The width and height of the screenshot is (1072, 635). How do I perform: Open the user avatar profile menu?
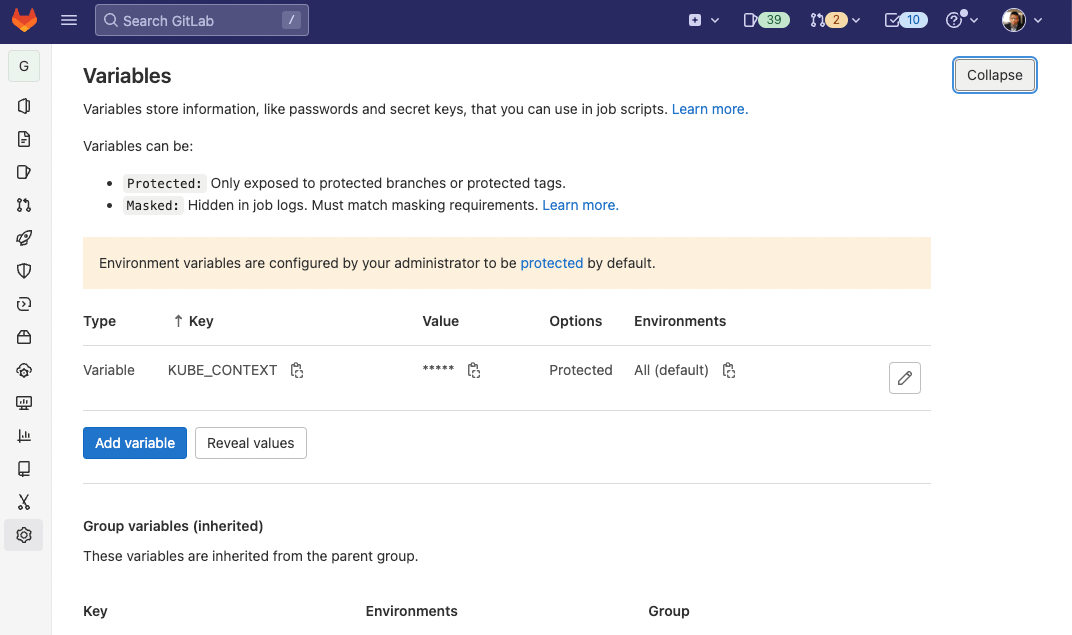pos(1022,20)
